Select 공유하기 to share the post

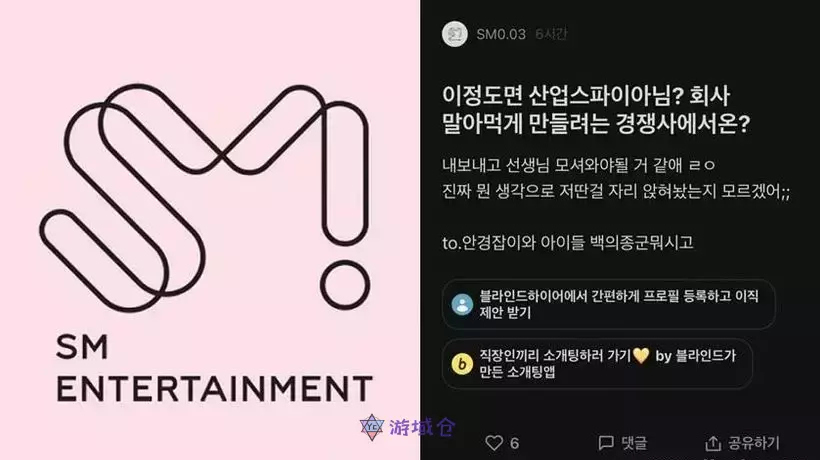754,443
